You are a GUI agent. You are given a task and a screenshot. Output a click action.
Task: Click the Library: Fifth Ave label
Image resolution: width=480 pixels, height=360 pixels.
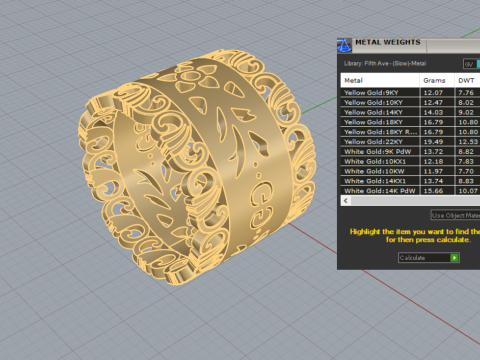point(385,63)
